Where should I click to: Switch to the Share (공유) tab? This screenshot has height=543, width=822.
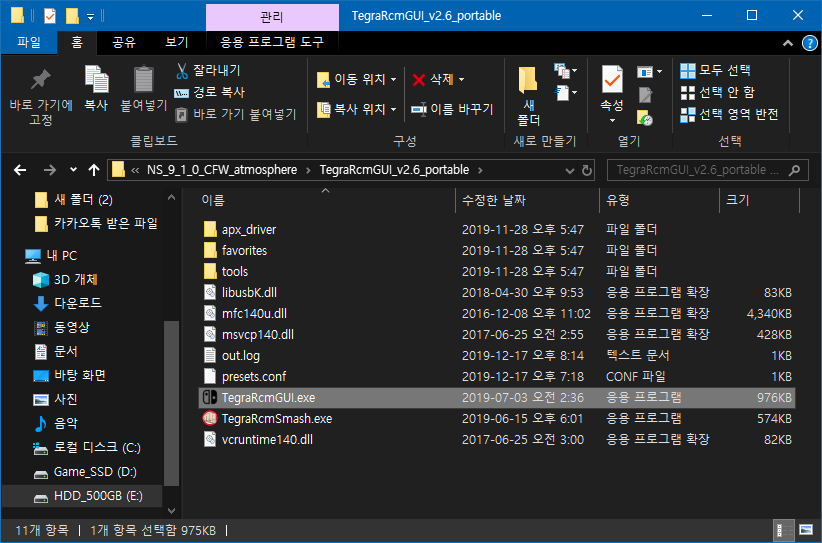click(124, 42)
